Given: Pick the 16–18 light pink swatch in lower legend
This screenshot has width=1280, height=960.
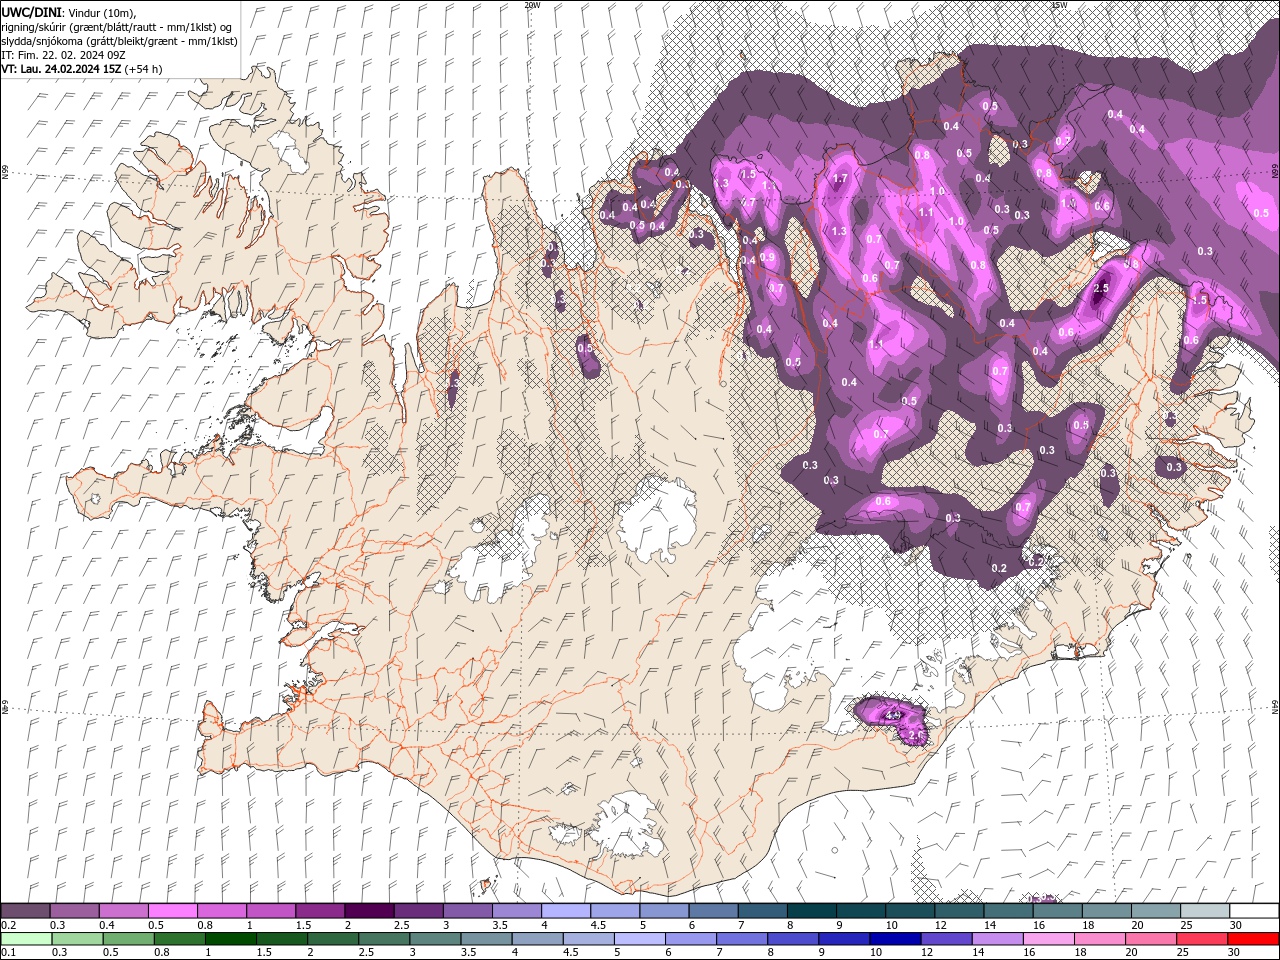Looking at the screenshot, I should [x=1050, y=939].
